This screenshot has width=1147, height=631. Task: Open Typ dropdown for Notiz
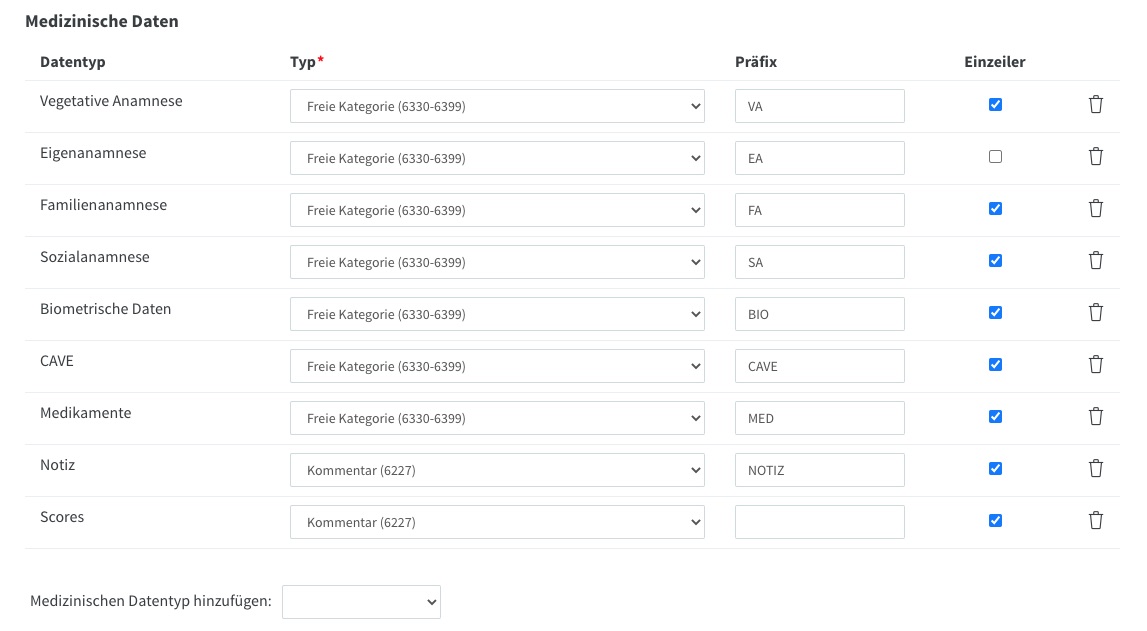497,470
